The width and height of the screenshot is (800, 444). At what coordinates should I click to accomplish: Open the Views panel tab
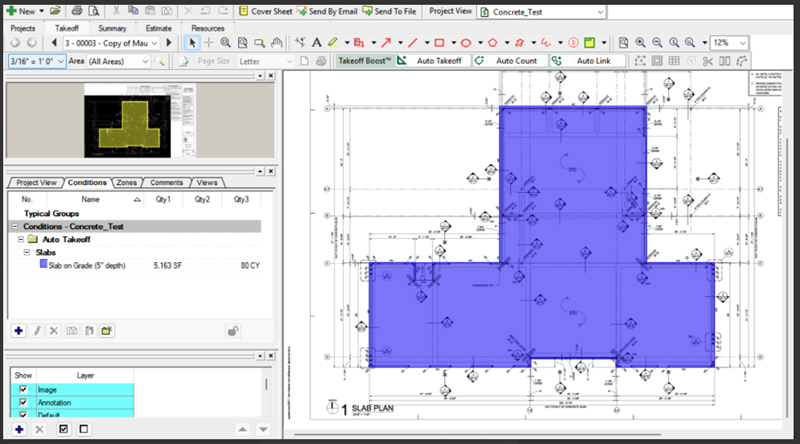207,182
